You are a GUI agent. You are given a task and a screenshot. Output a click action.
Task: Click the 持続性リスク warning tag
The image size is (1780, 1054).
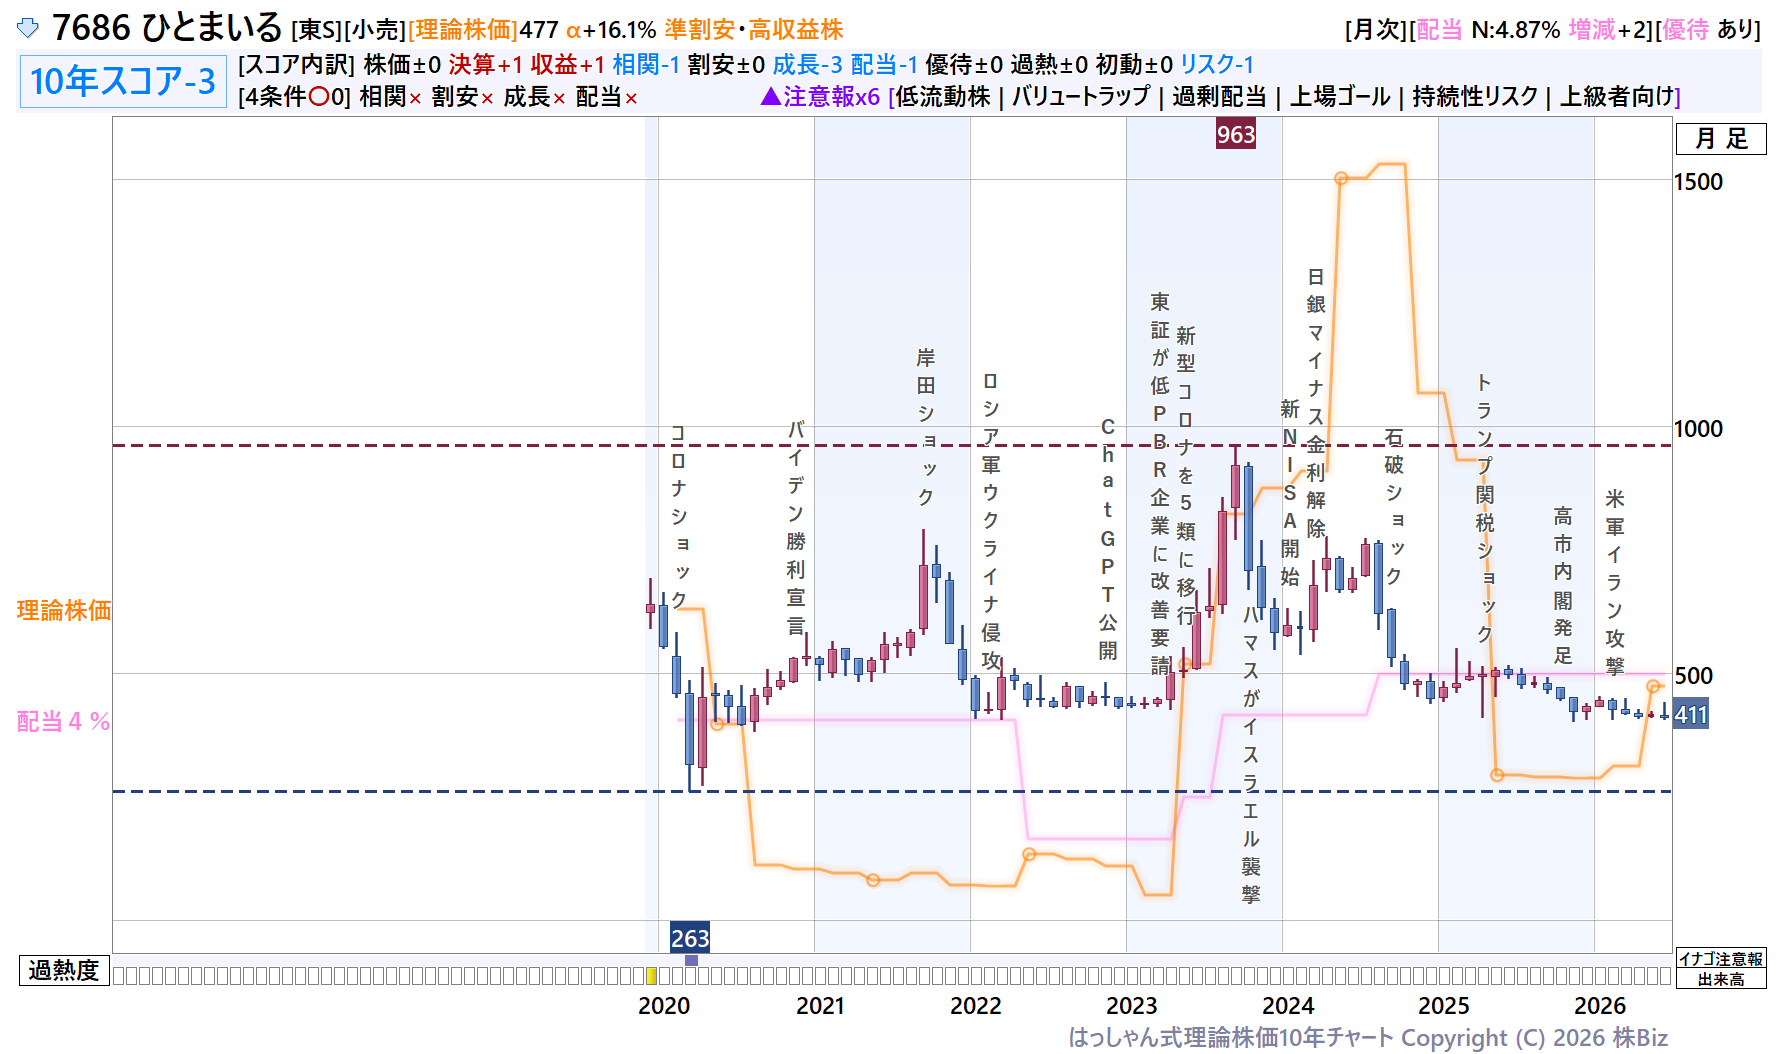pos(1475,97)
